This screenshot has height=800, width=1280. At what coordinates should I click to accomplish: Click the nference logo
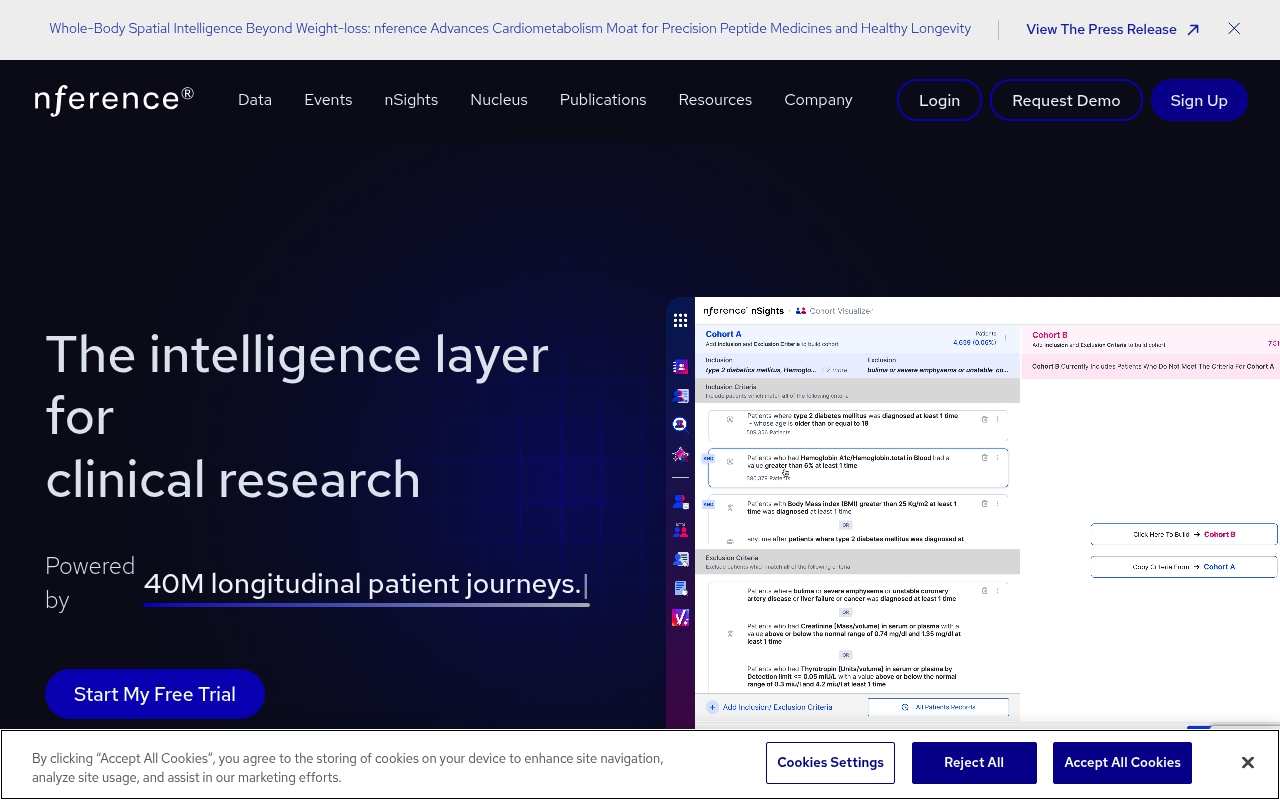click(x=114, y=99)
